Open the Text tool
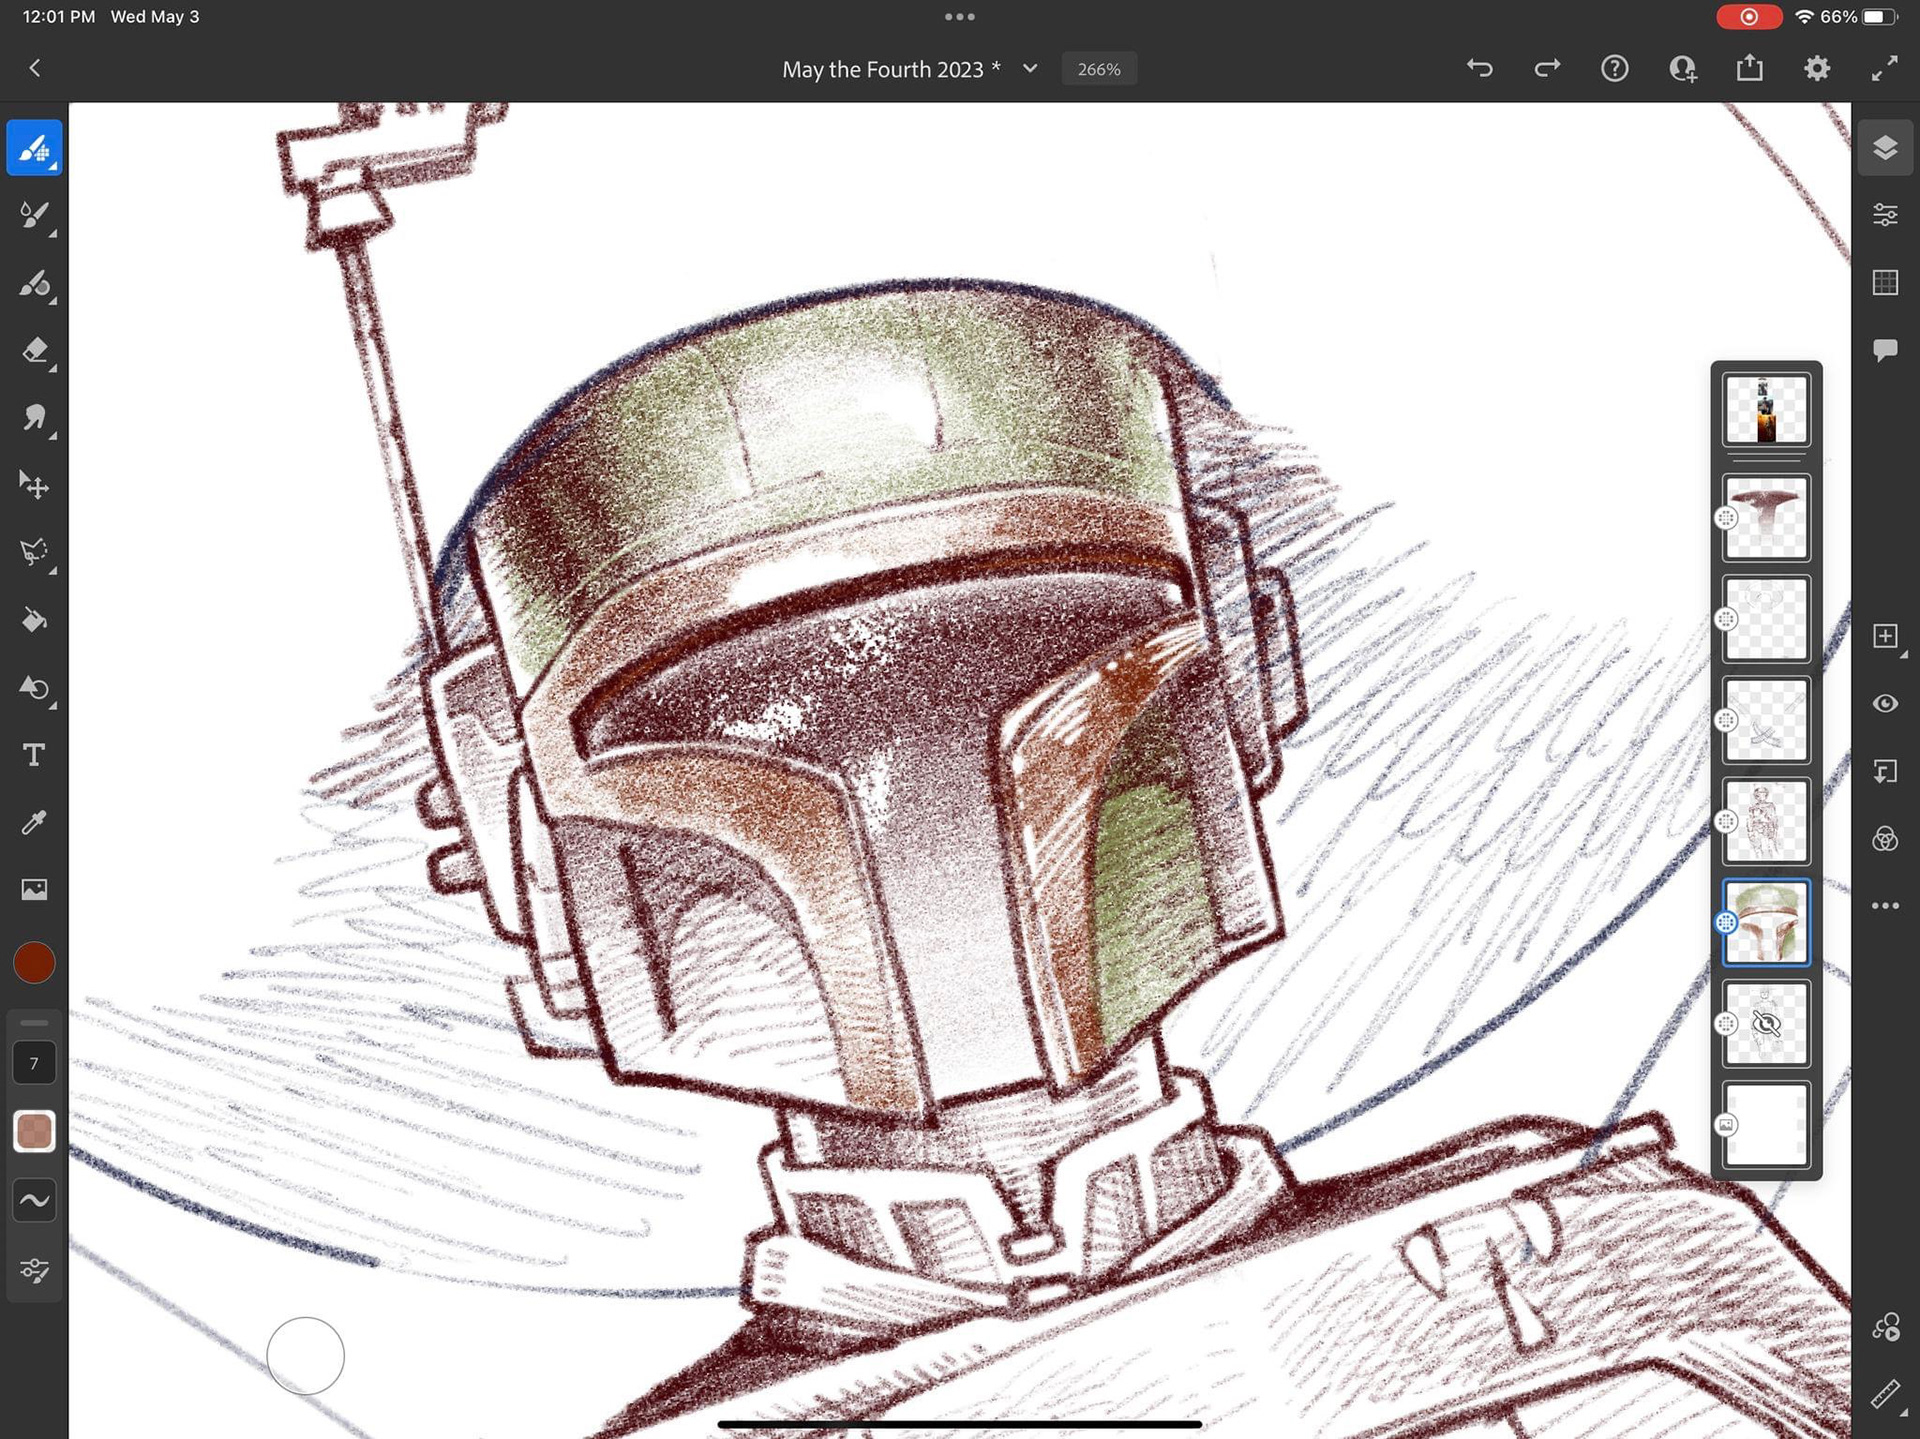Image resolution: width=1920 pixels, height=1439 pixels. pyautogui.click(x=34, y=755)
